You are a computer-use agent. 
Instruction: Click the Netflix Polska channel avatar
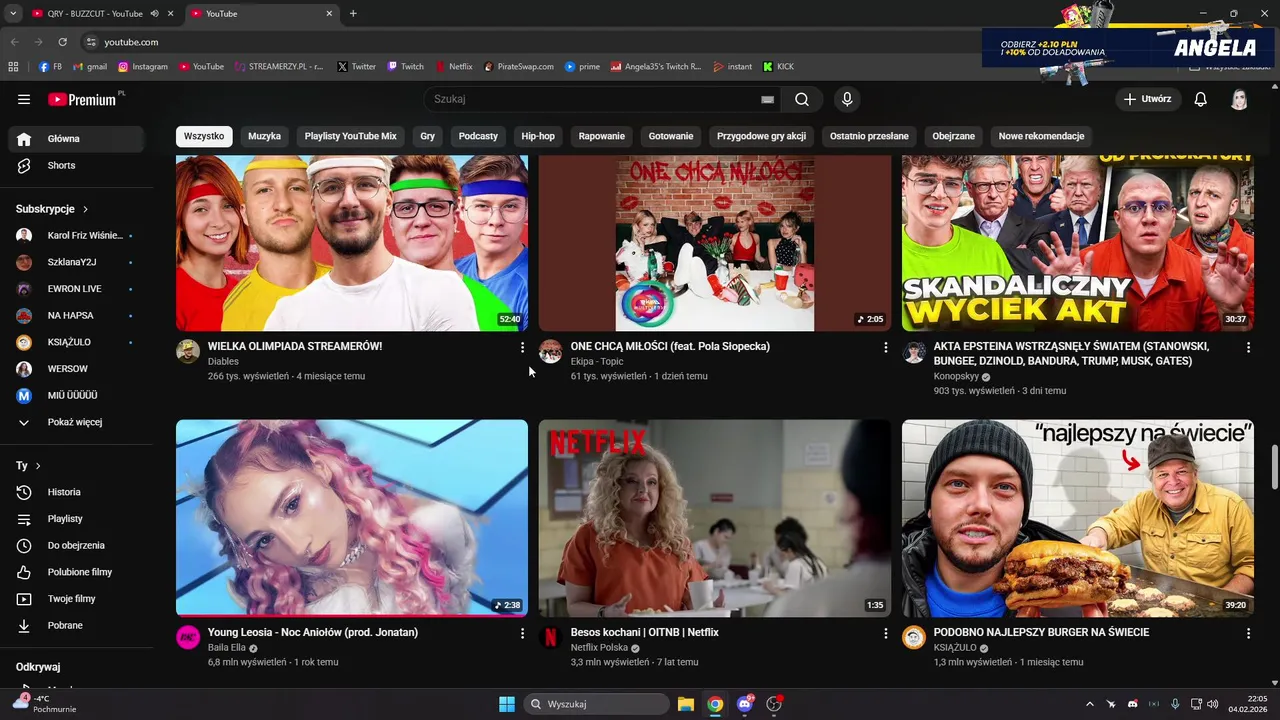pos(551,637)
